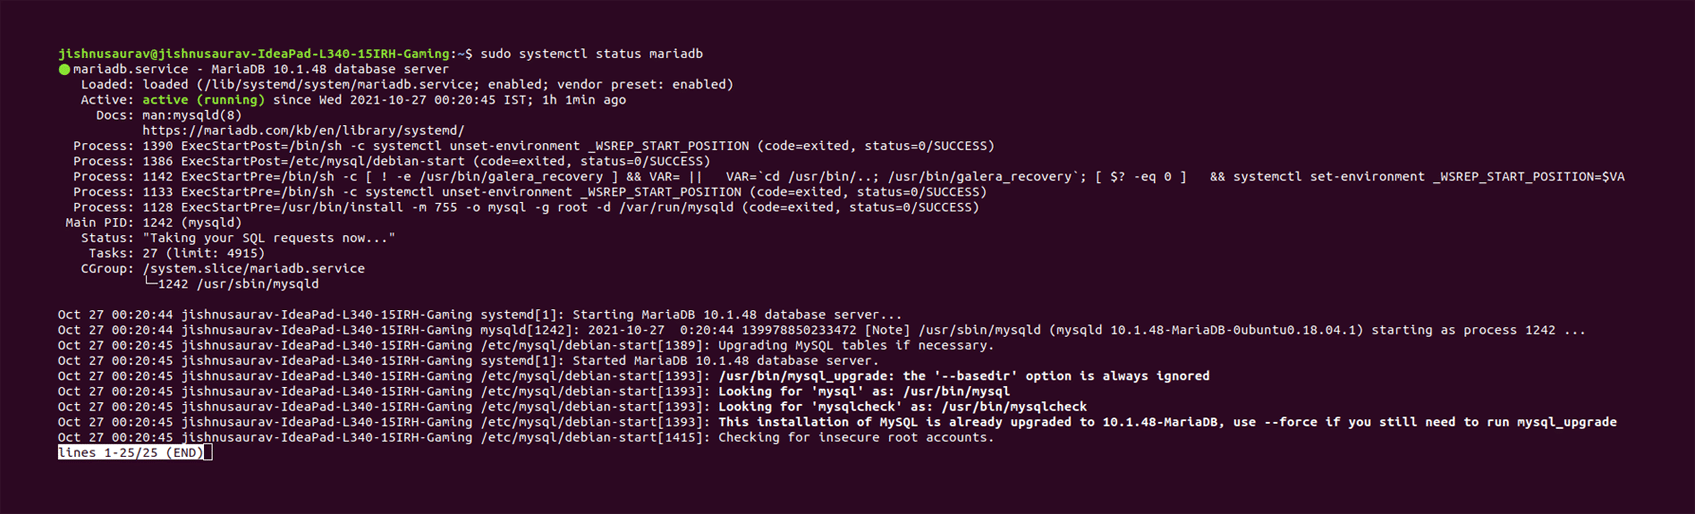This screenshot has height=514, width=1695.
Task: Click the green "active (running)" status text
Action: click(x=203, y=100)
